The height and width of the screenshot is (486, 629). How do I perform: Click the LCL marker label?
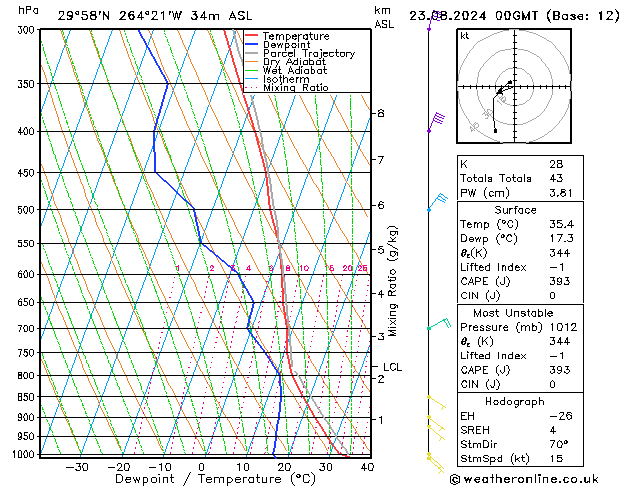point(392,367)
